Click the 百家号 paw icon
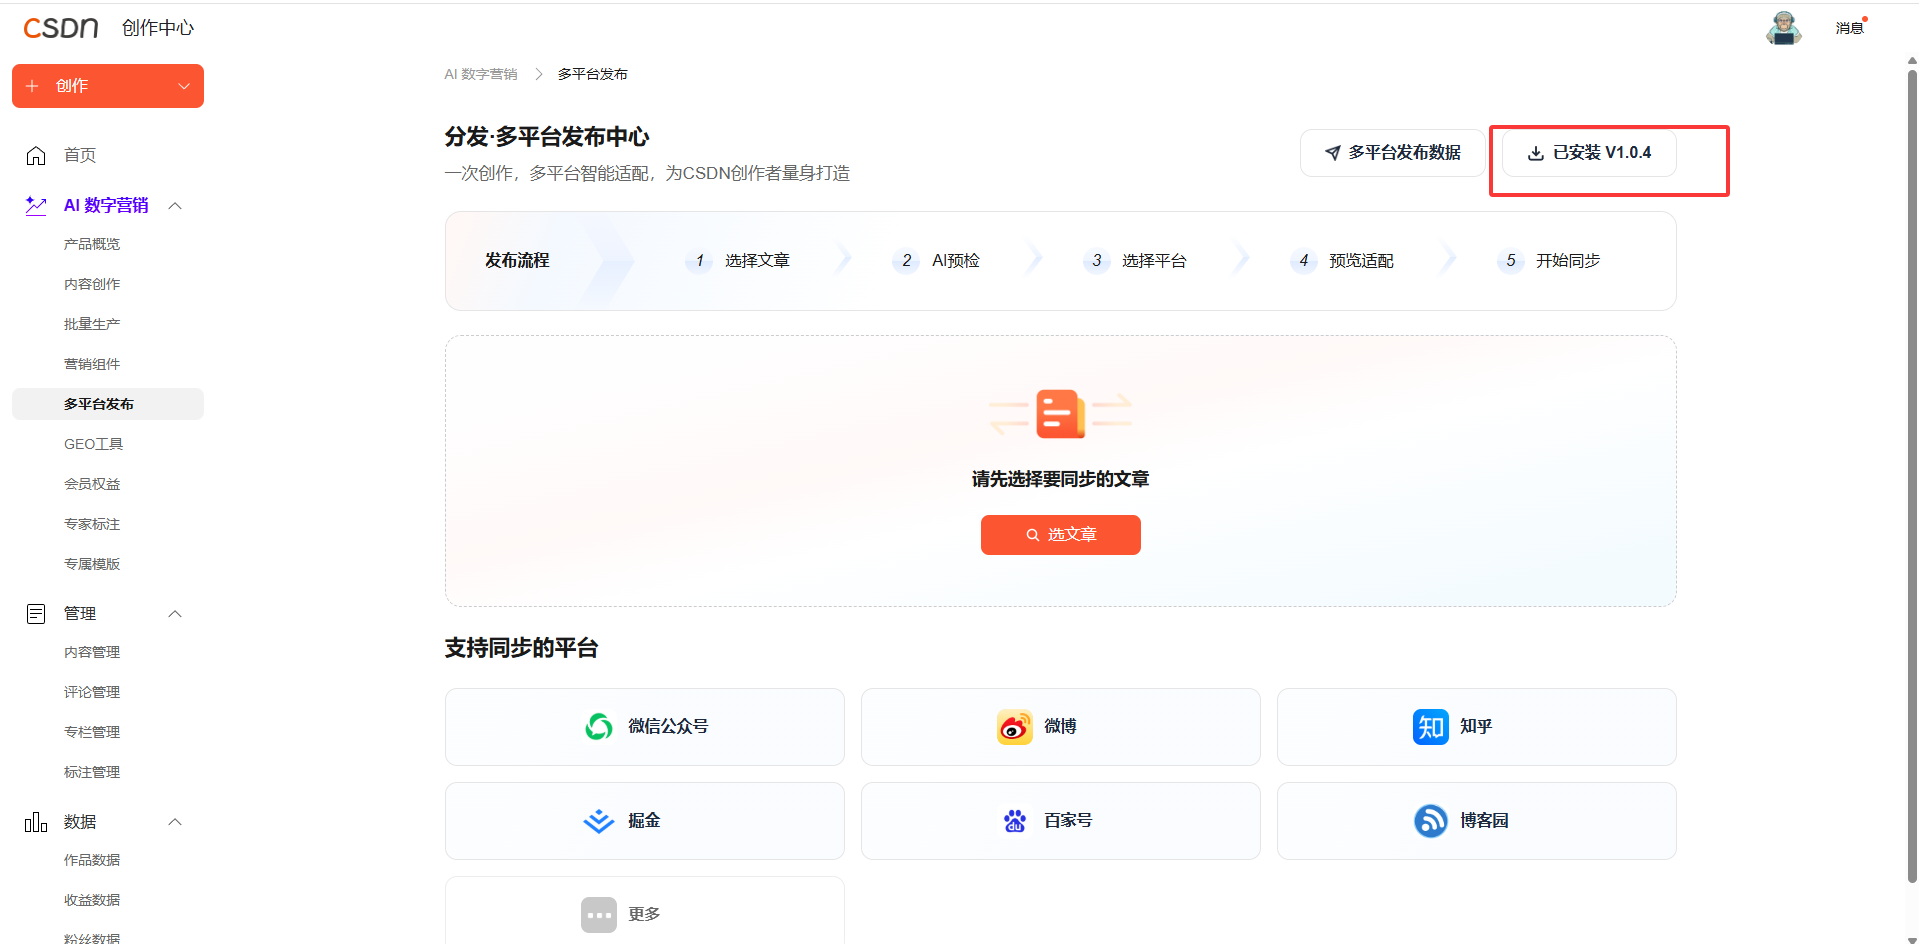The height and width of the screenshot is (944, 1919). click(x=1015, y=821)
